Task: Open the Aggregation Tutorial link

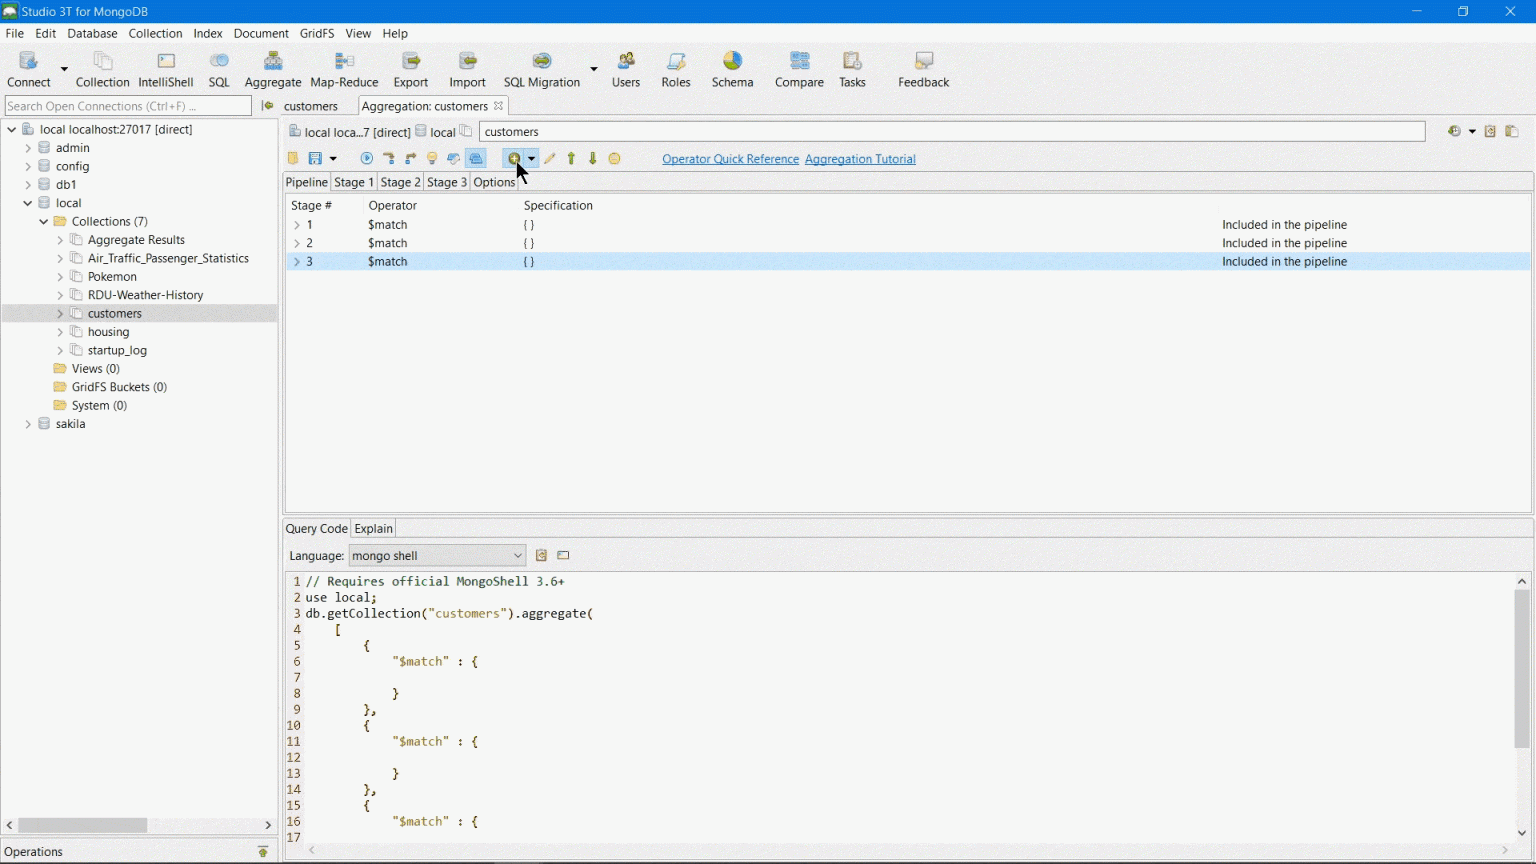Action: coord(860,159)
